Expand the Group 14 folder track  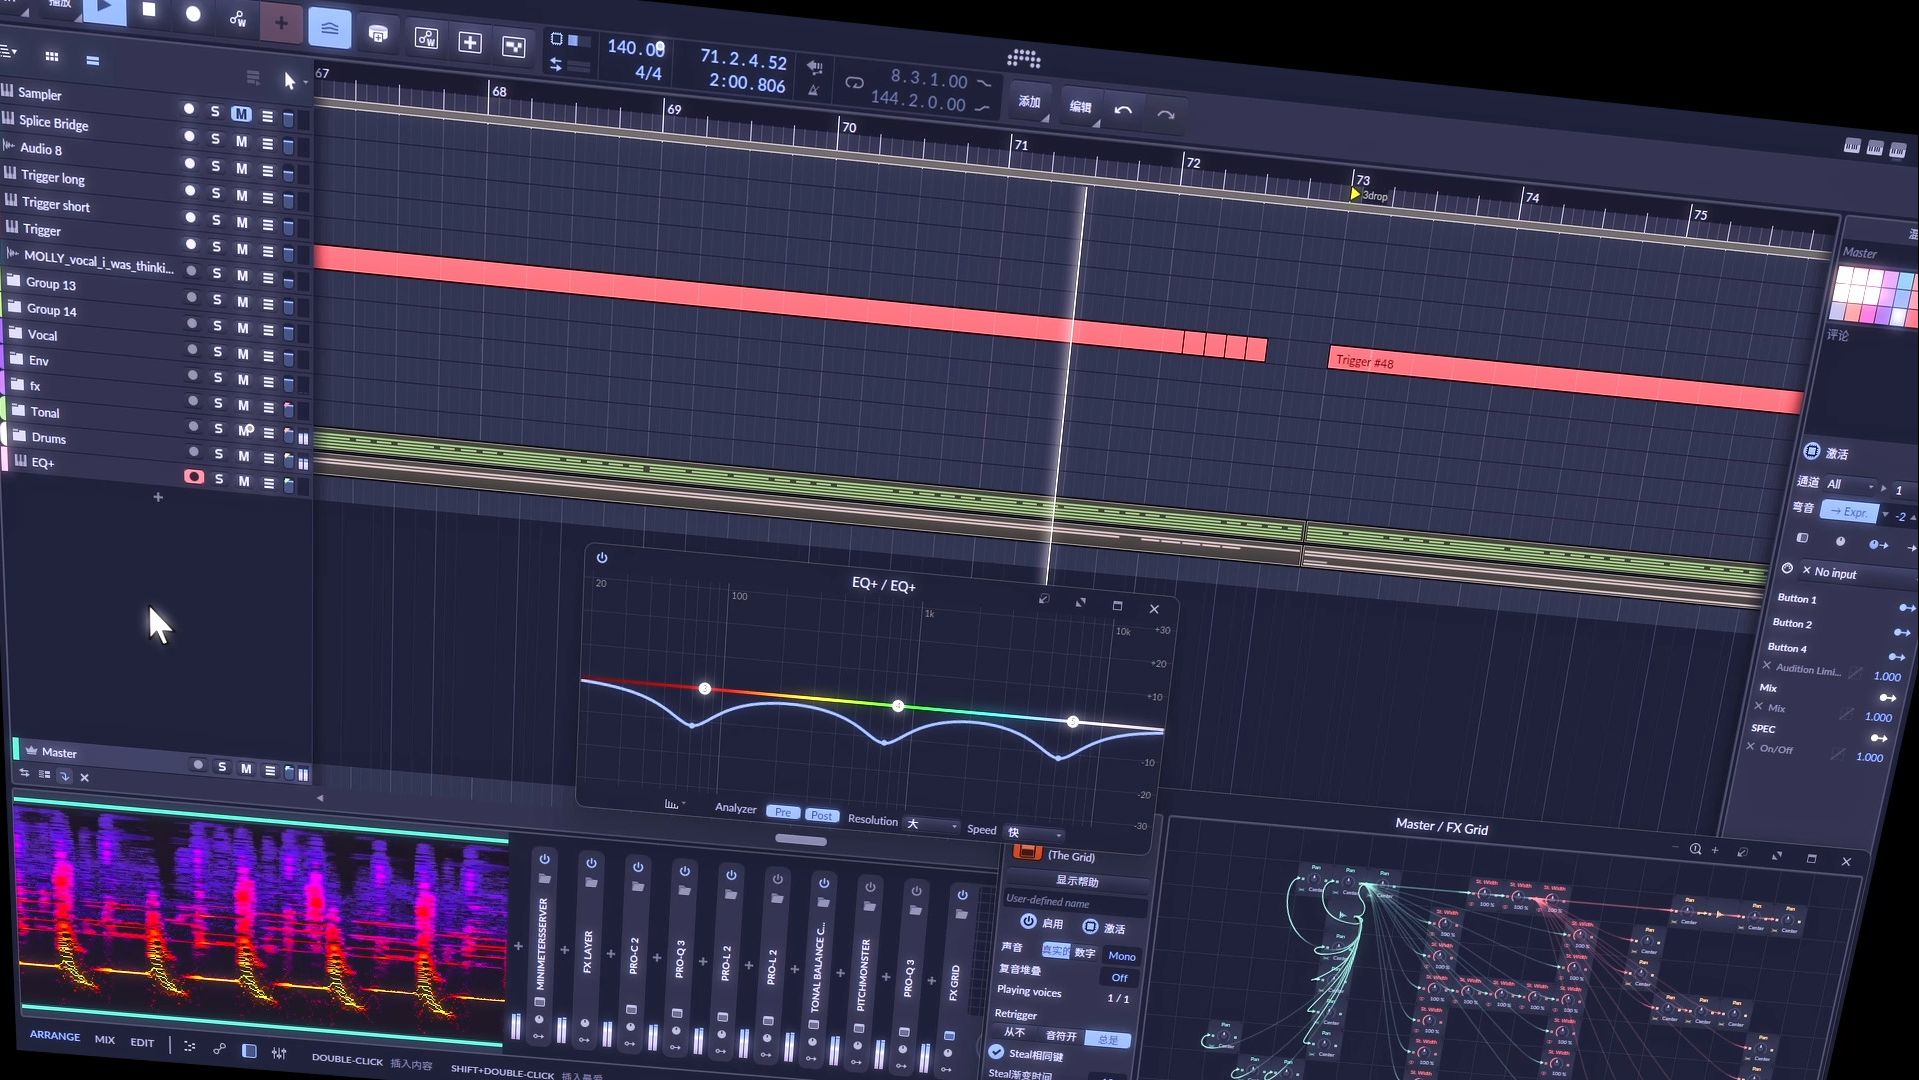point(14,307)
